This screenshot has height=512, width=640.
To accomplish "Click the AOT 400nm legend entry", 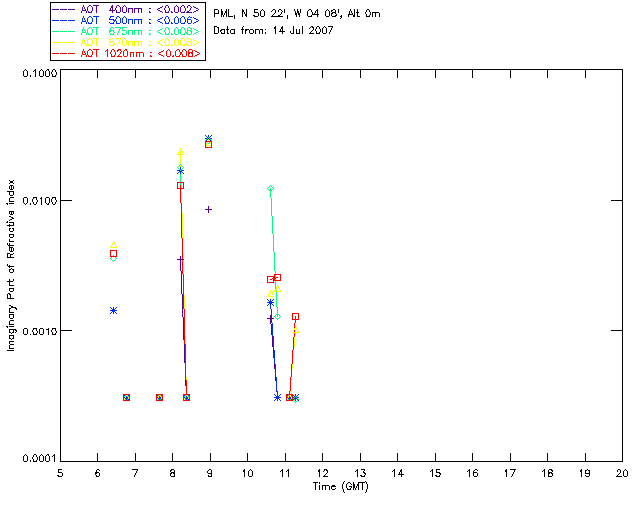I will [x=126, y=9].
